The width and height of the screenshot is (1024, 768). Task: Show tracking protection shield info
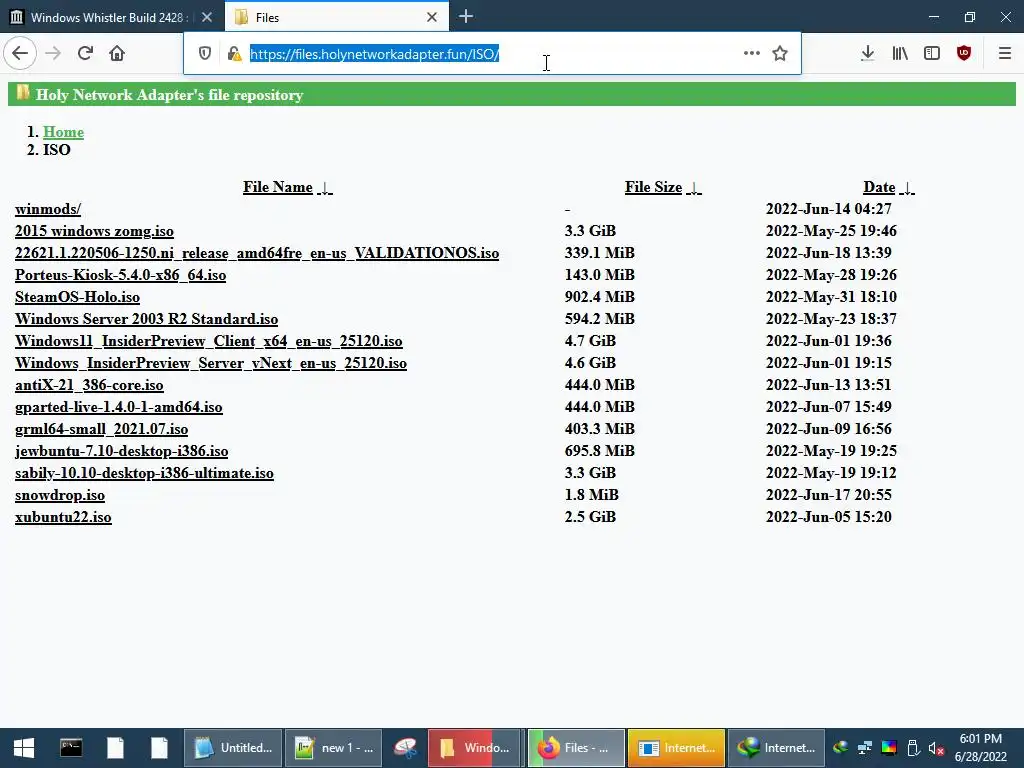[204, 54]
